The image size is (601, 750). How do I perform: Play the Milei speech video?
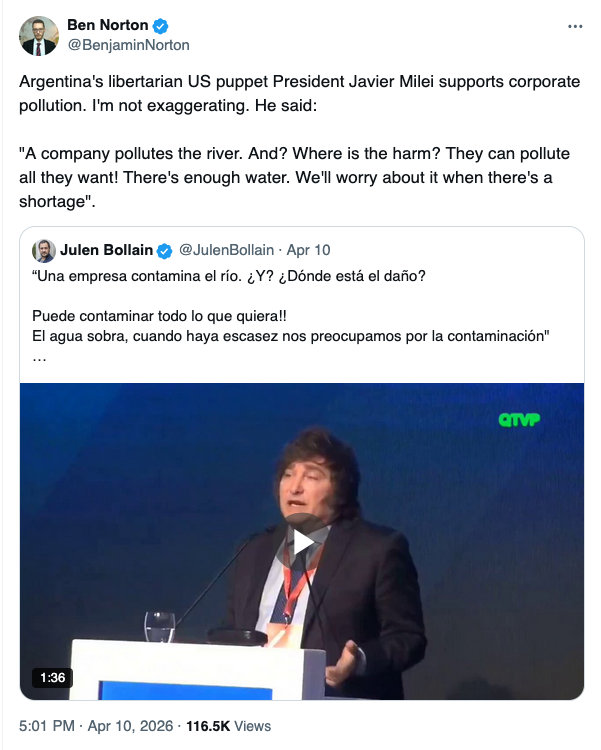(302, 541)
